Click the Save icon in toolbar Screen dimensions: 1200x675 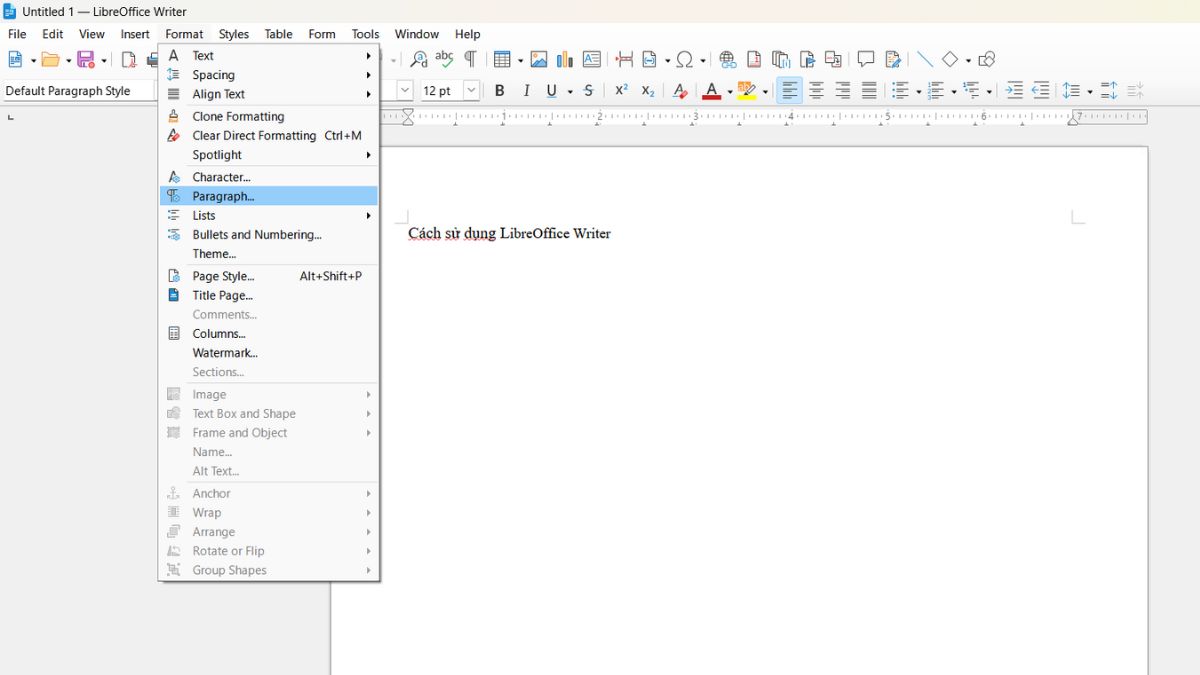pyautogui.click(x=86, y=60)
